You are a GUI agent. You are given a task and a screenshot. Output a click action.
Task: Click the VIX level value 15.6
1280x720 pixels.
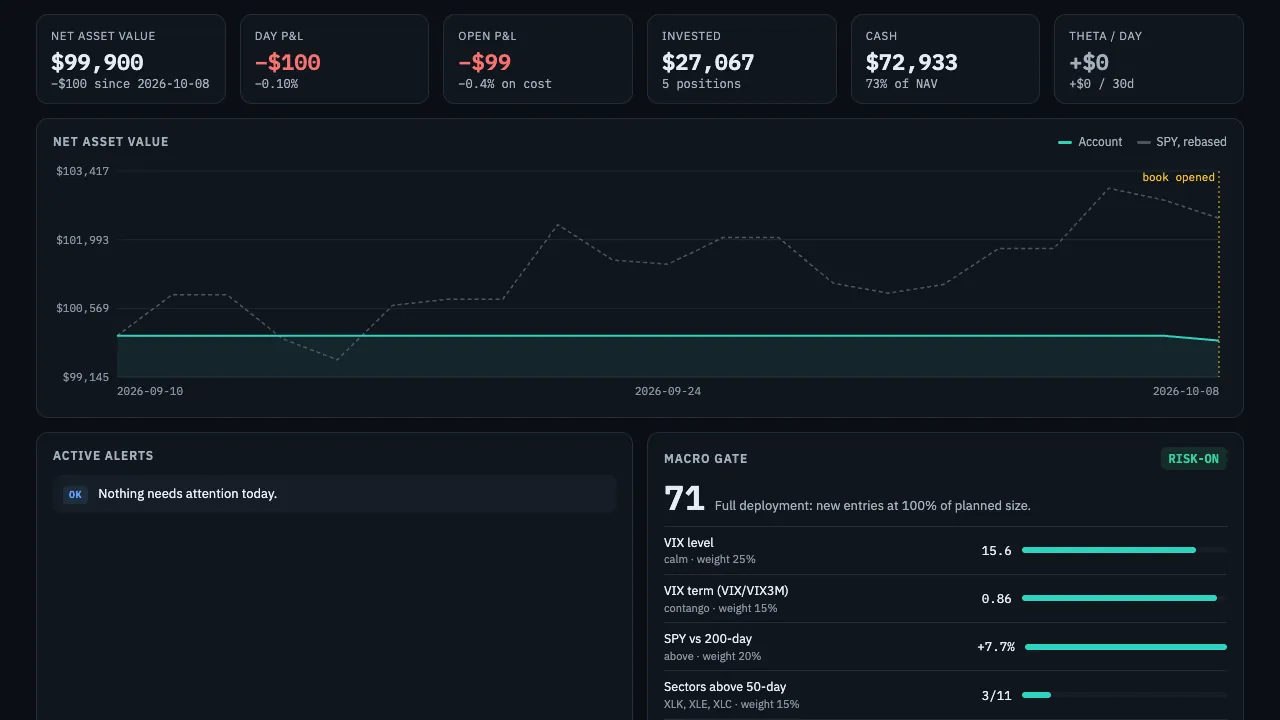pos(996,551)
